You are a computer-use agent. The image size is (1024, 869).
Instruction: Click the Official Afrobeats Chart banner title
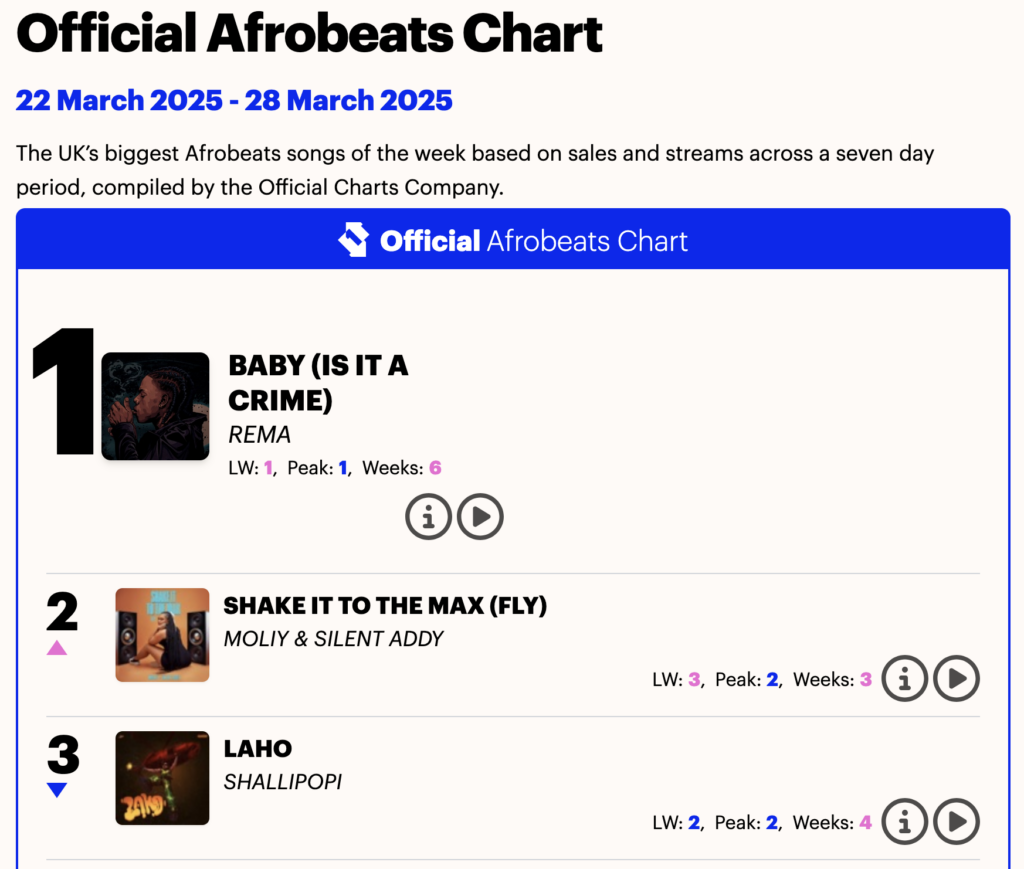[534, 241]
